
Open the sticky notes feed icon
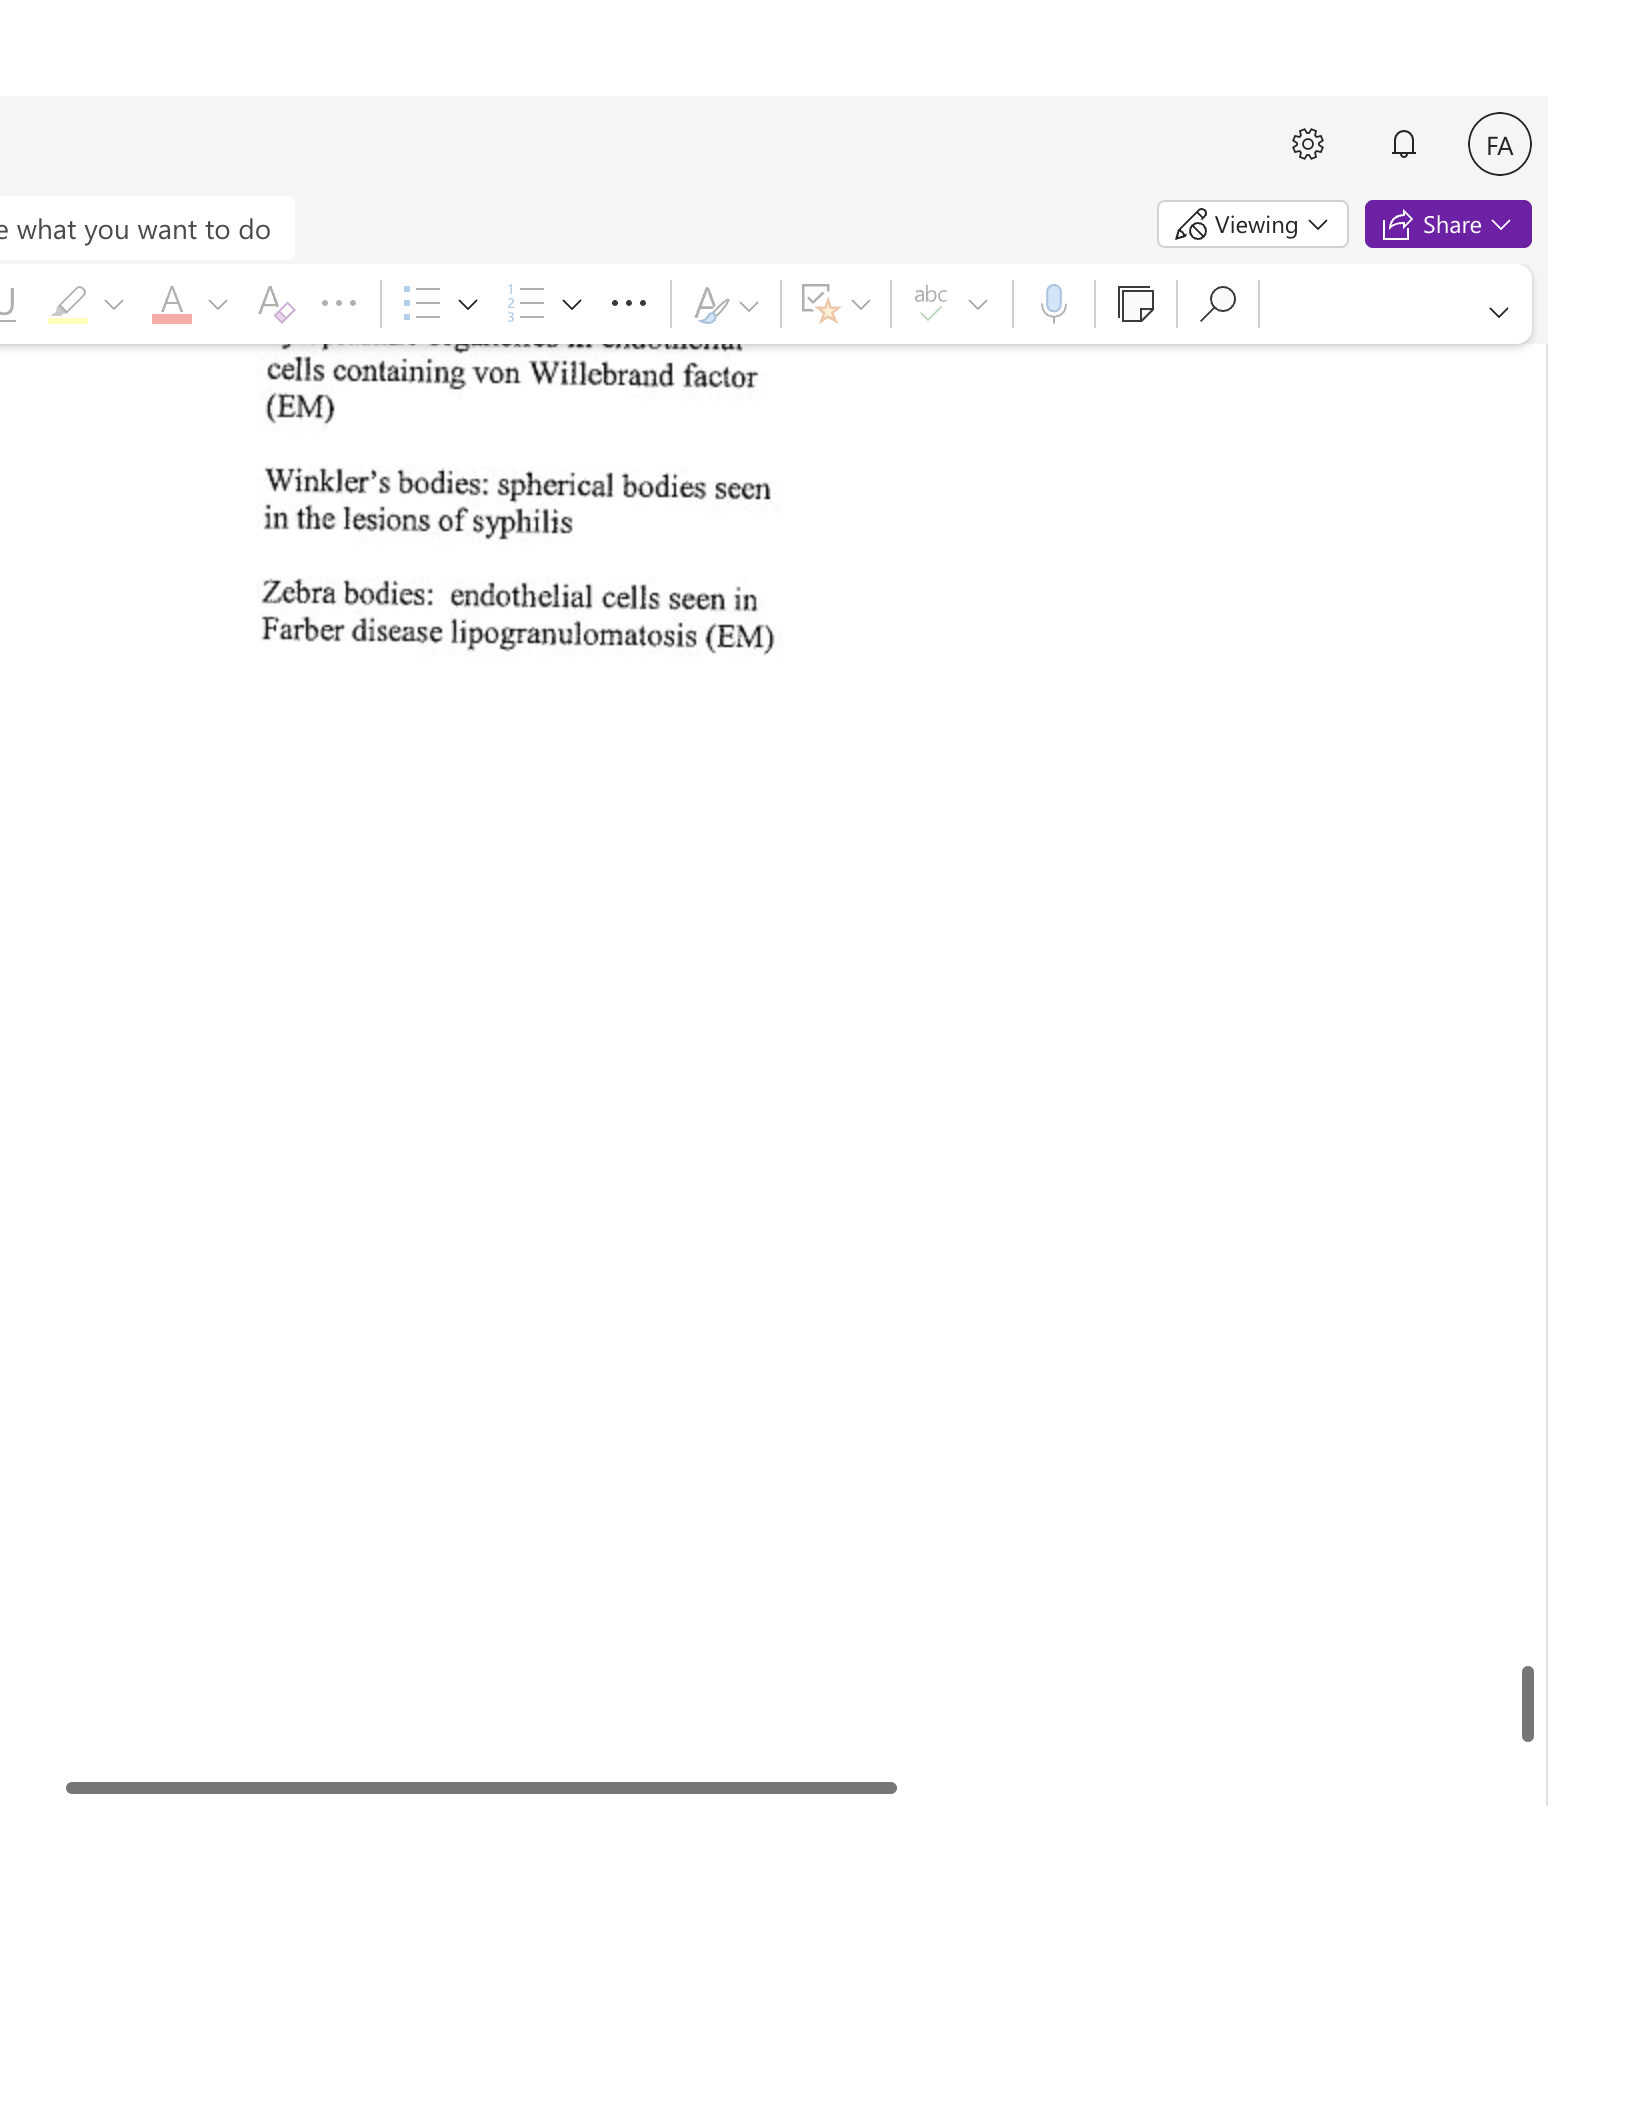tap(1136, 303)
